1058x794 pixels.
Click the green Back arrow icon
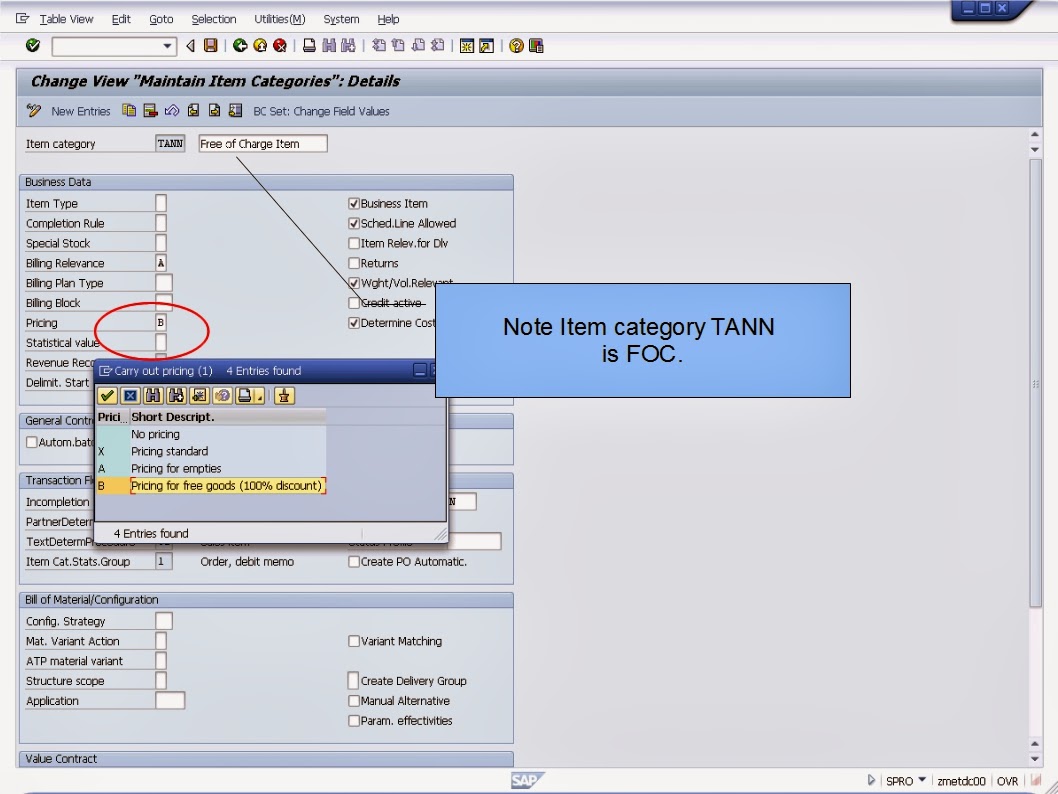point(240,45)
